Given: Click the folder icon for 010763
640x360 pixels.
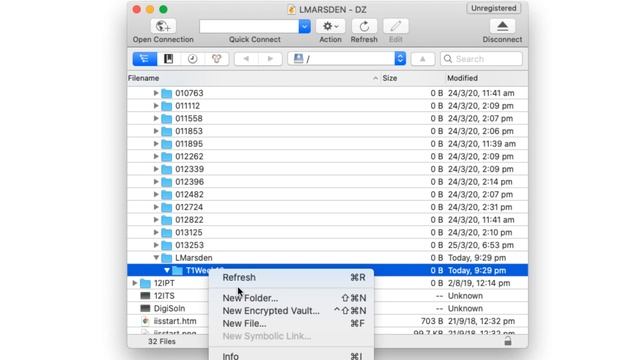Looking at the screenshot, I should (x=167, y=93).
